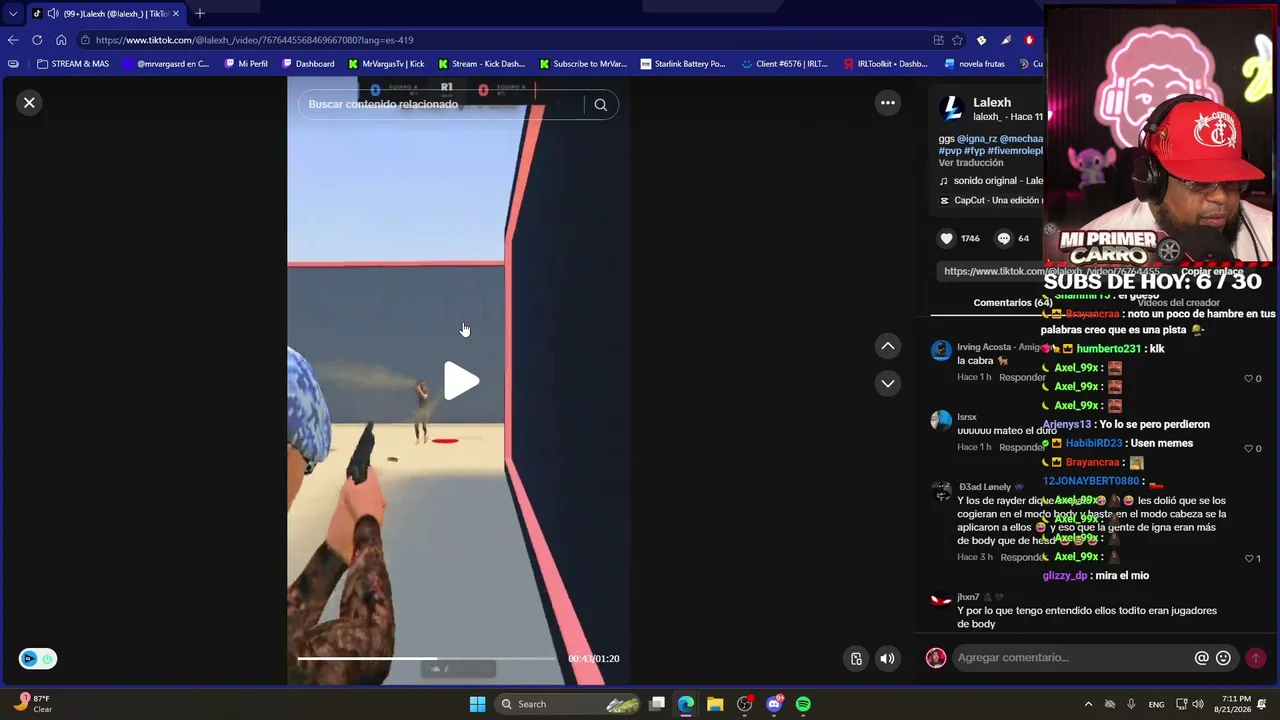Open the 'sonido original' sound link
The image size is (1280, 720).
996,181
